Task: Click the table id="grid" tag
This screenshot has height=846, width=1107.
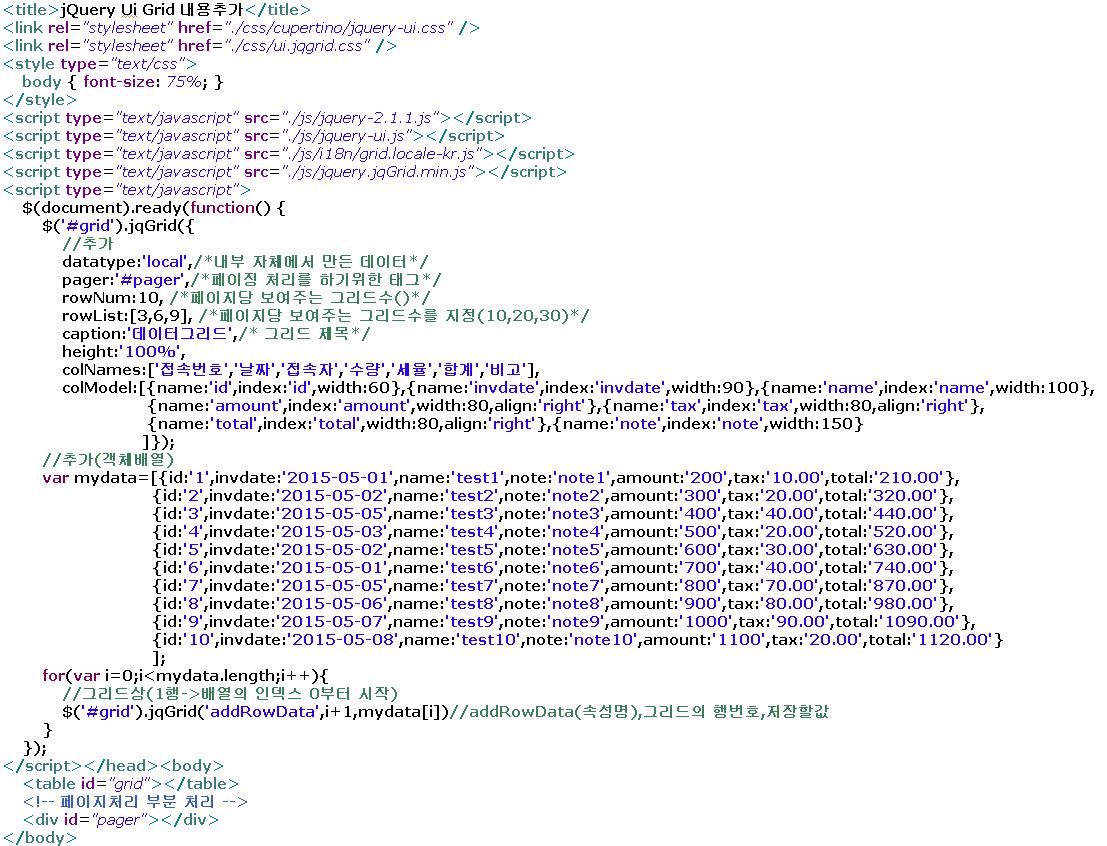Action: point(131,784)
